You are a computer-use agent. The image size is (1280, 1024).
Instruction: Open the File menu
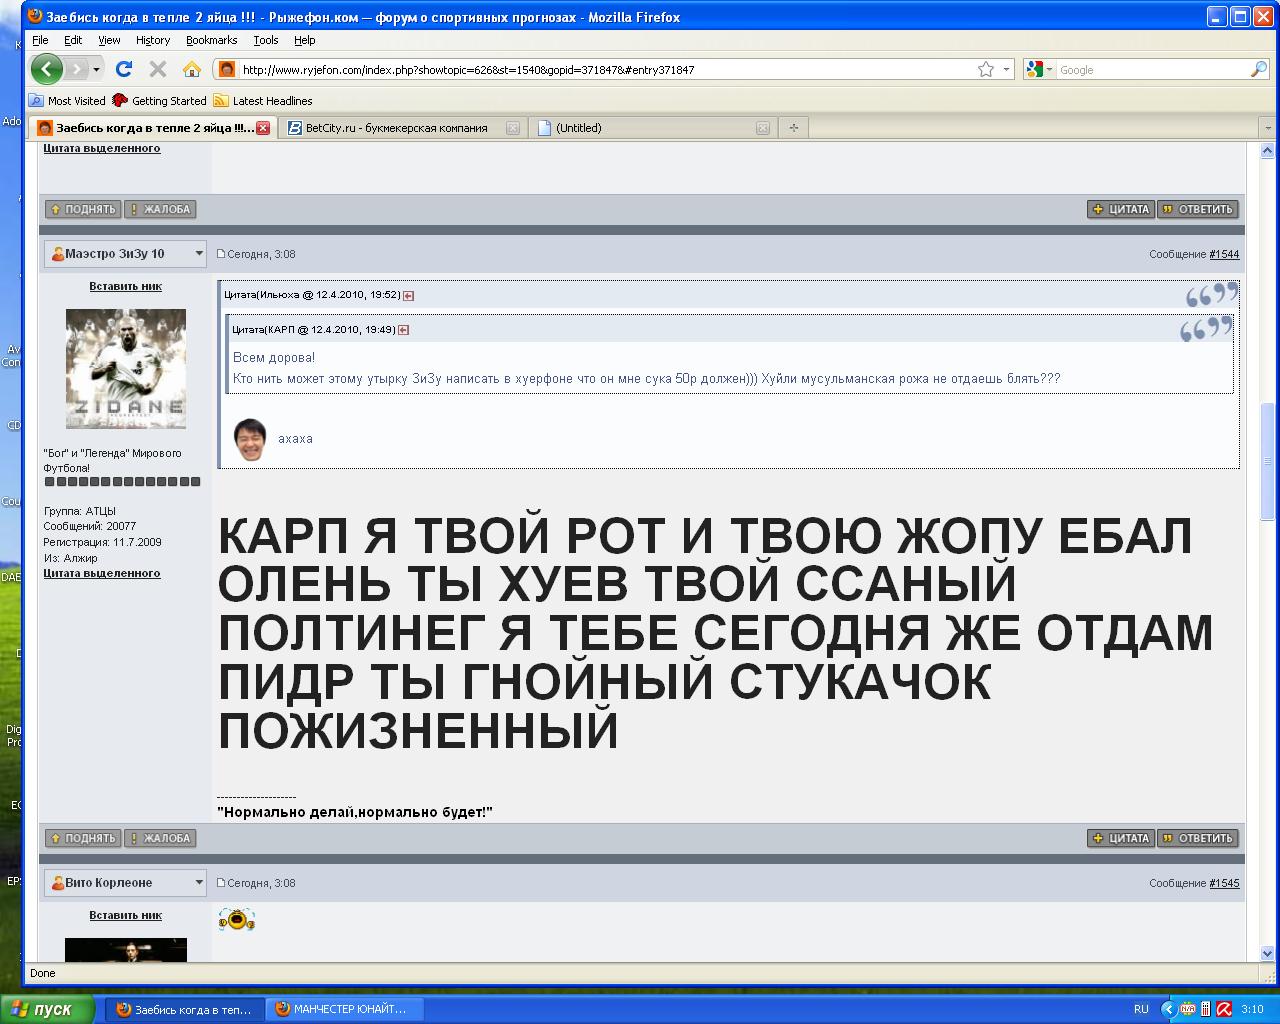40,40
